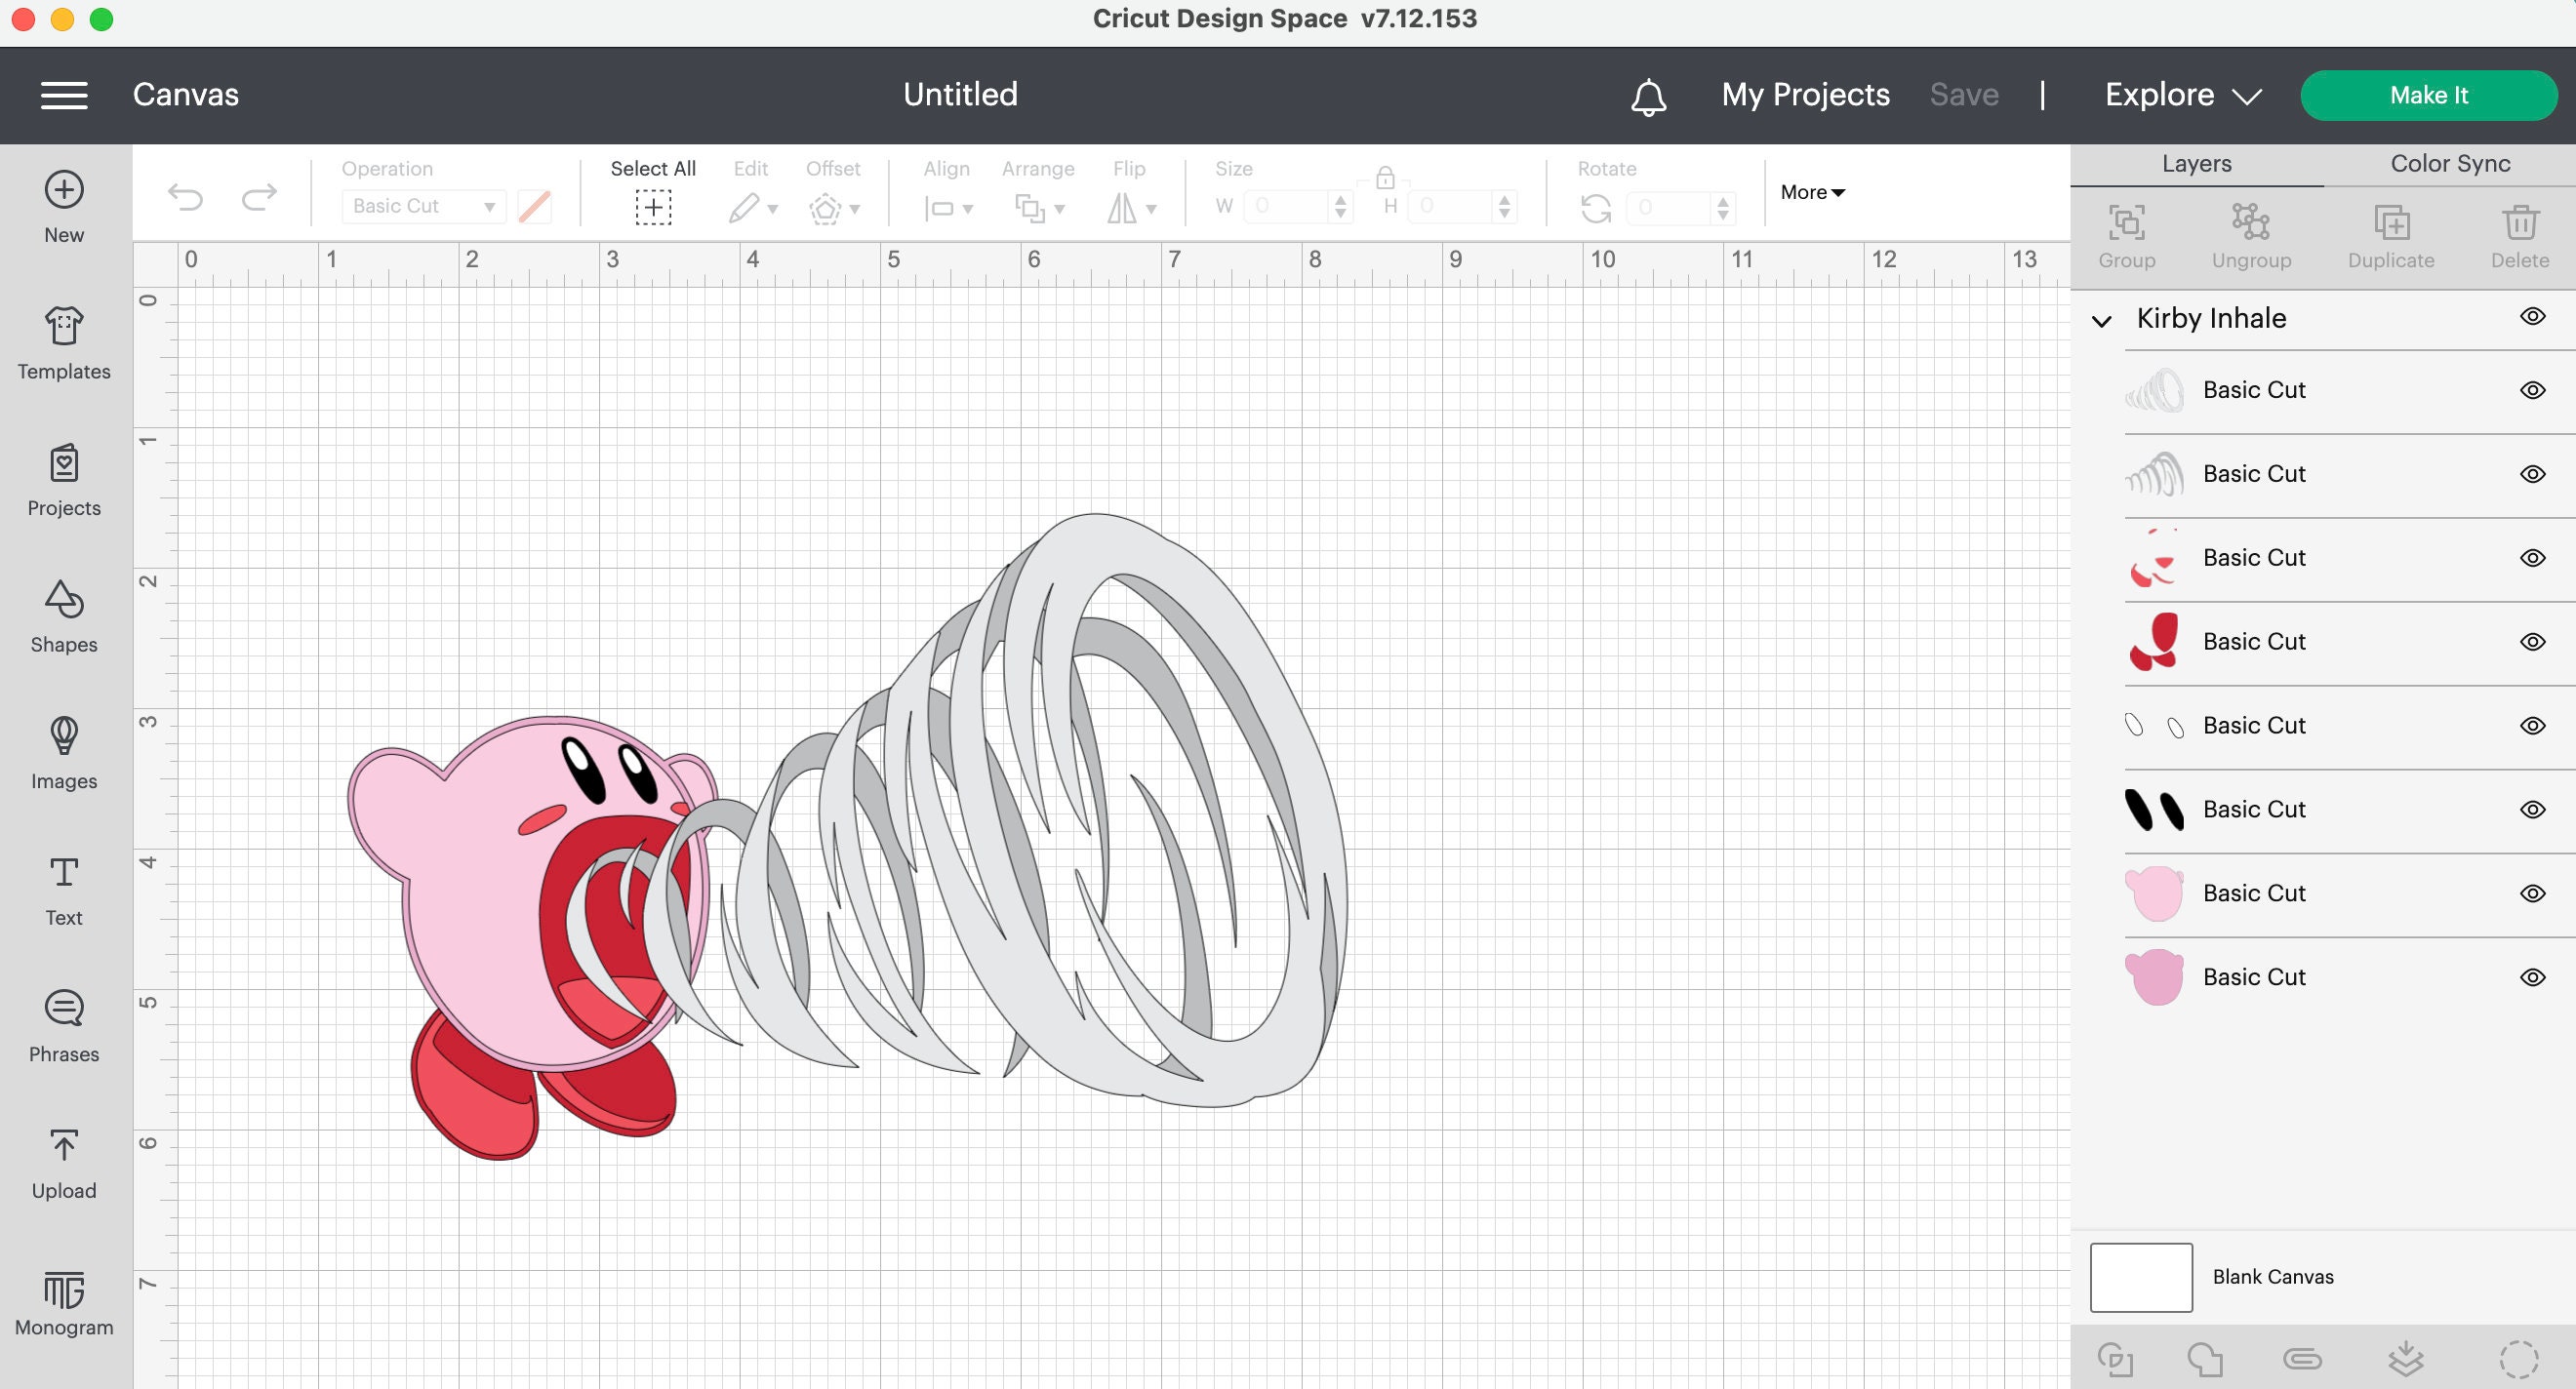Hide the black eyes Basic Cut layer
Image resolution: width=2576 pixels, height=1389 pixels.
(x=2532, y=810)
